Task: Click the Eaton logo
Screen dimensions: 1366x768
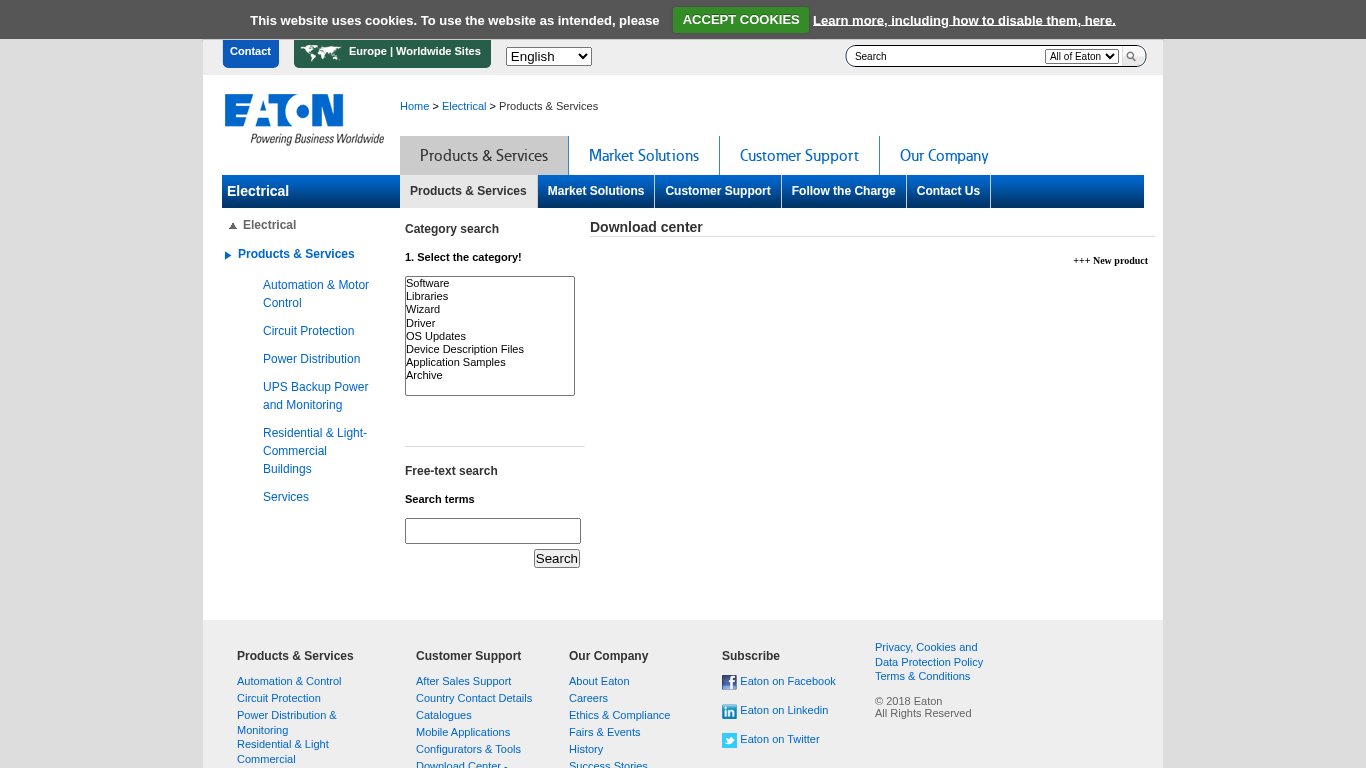Action: pyautogui.click(x=304, y=119)
